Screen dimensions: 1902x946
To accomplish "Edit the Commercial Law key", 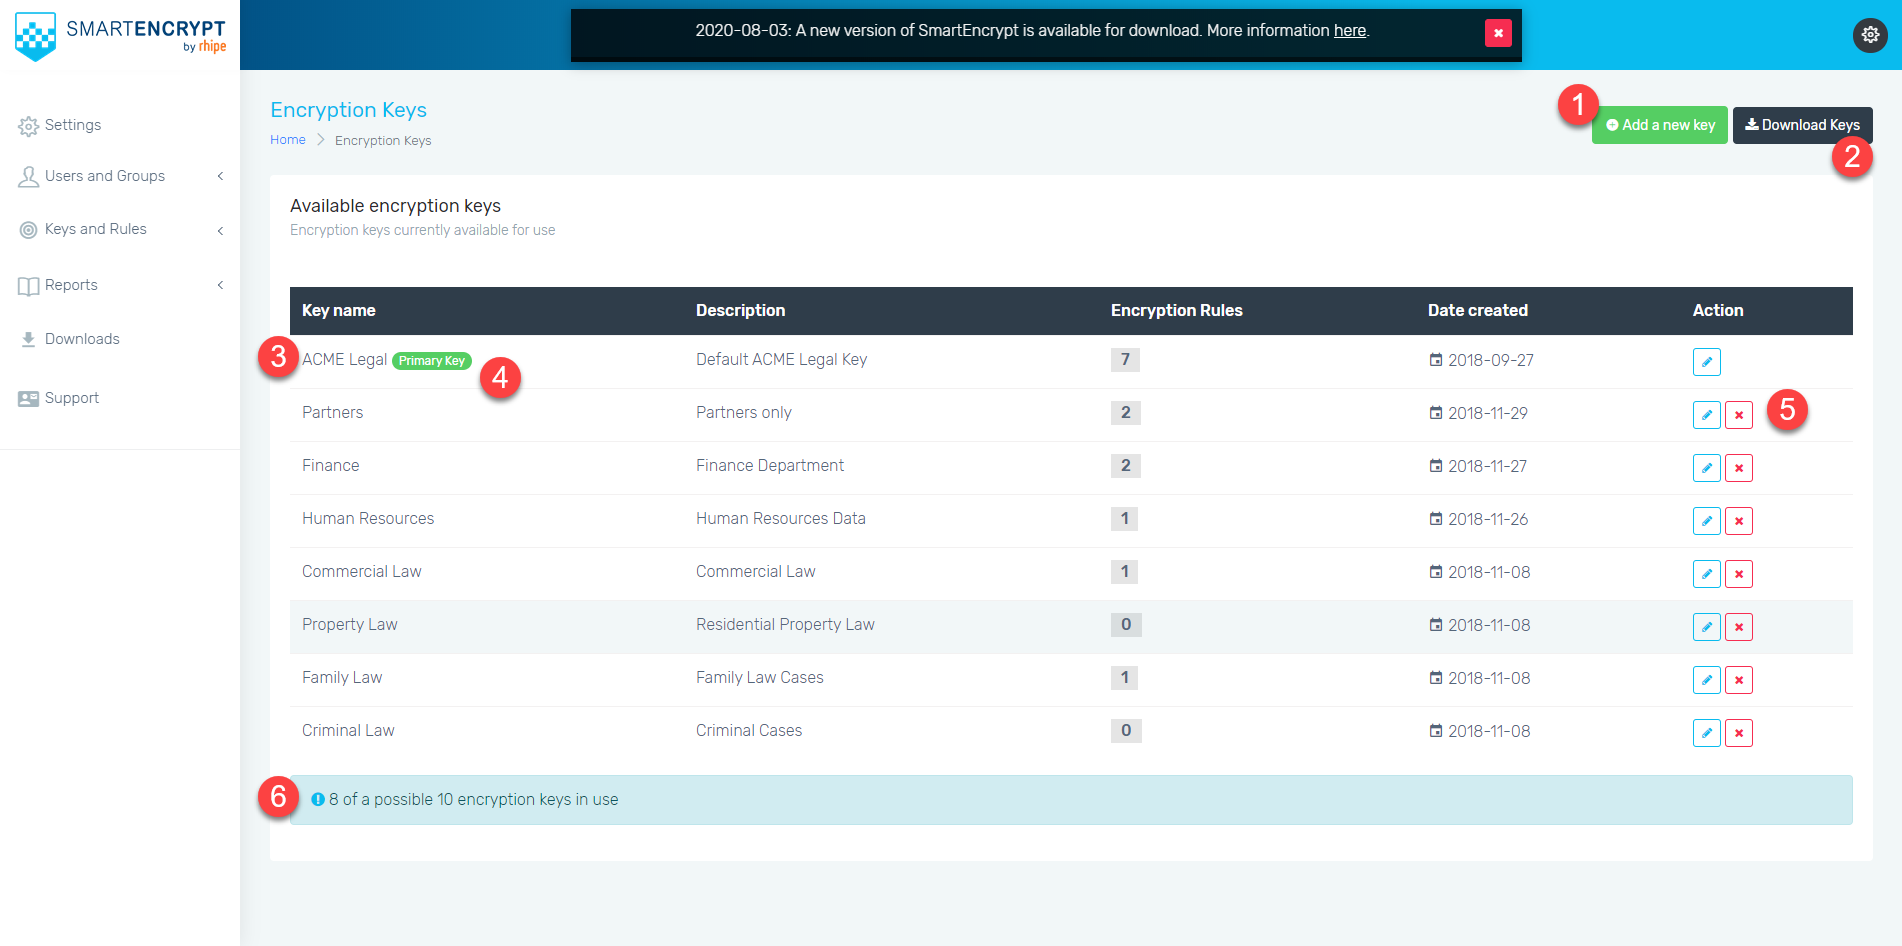I will (1706, 574).
